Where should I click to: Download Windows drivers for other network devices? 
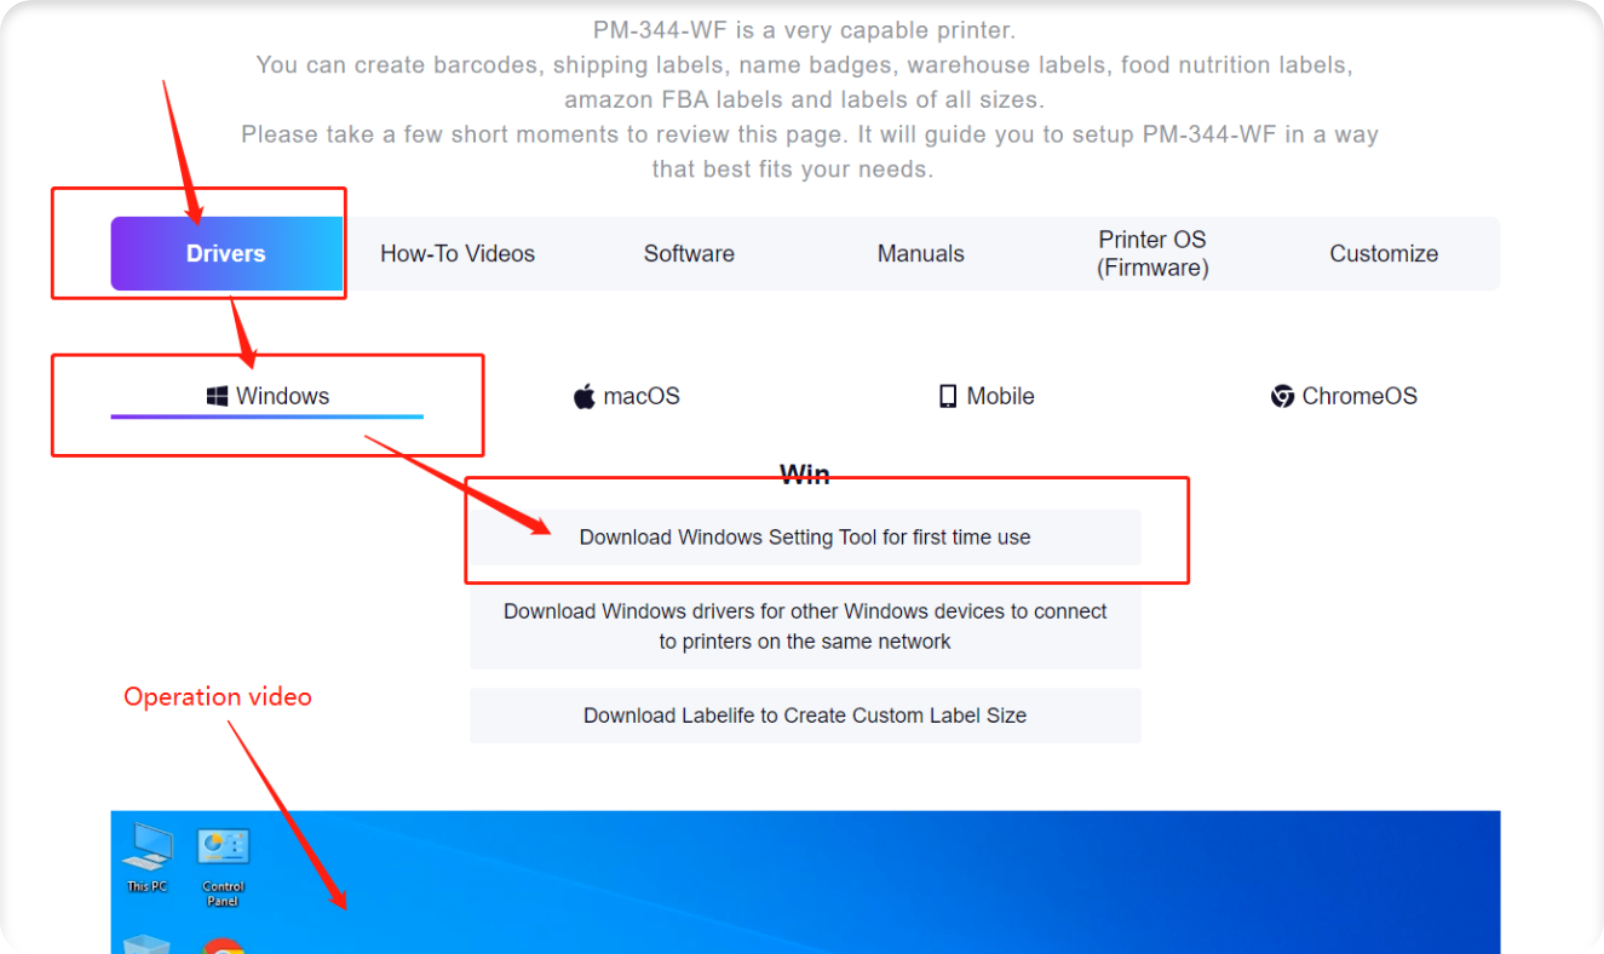805,626
